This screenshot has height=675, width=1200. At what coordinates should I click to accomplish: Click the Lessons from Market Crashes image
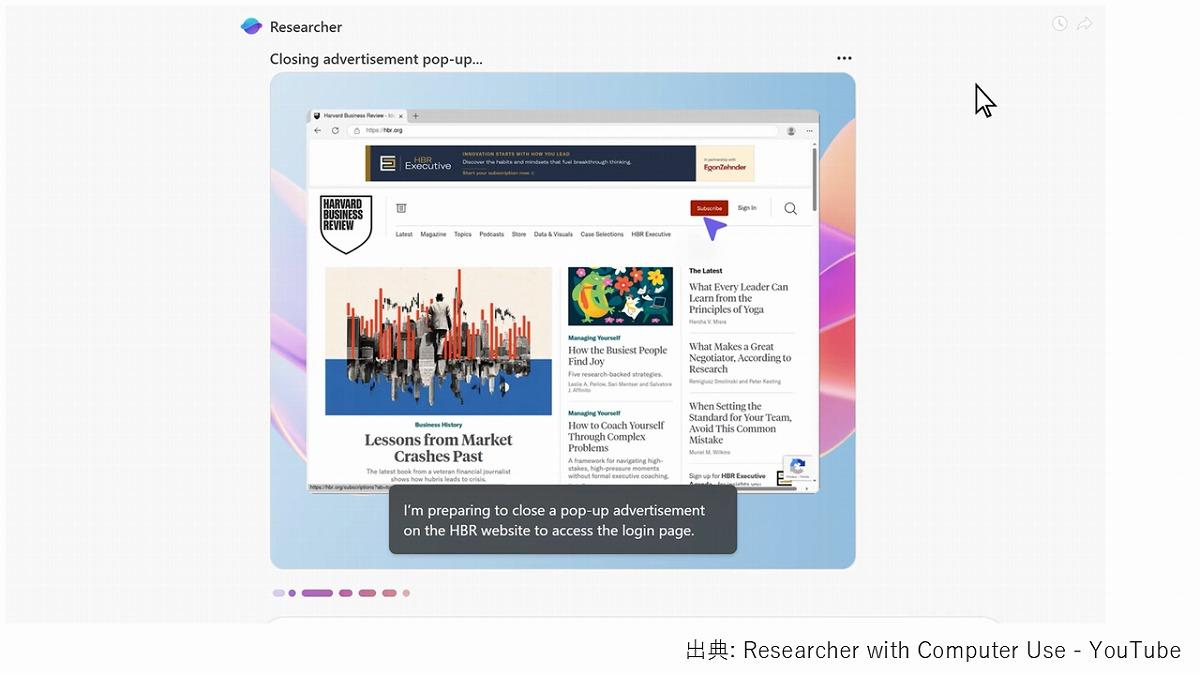pyautogui.click(x=438, y=340)
